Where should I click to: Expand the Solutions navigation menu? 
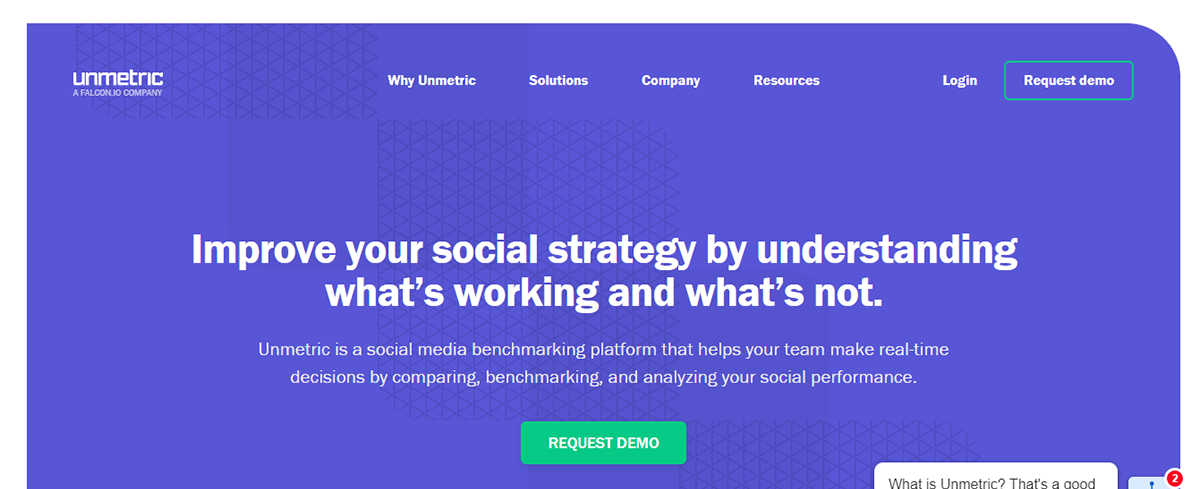pos(558,81)
